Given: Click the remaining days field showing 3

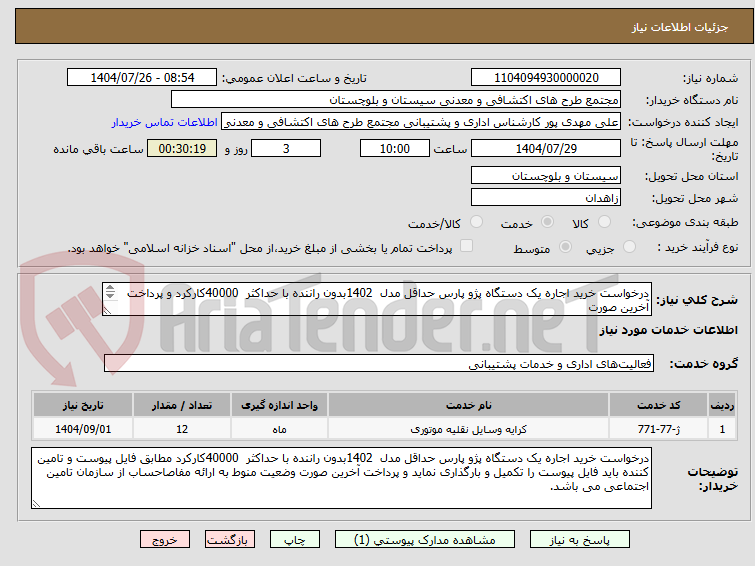Looking at the screenshot, I should [286, 148].
